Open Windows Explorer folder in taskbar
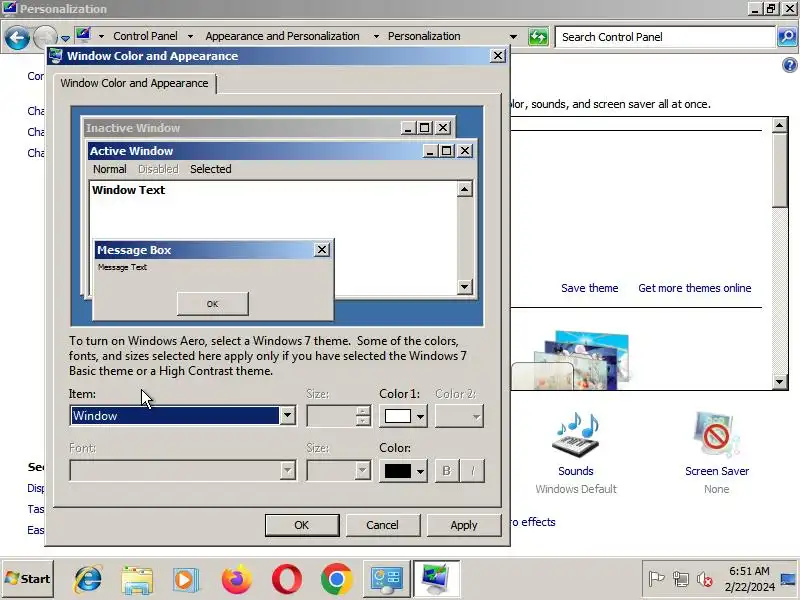This screenshot has height=600, width=800. [137, 580]
